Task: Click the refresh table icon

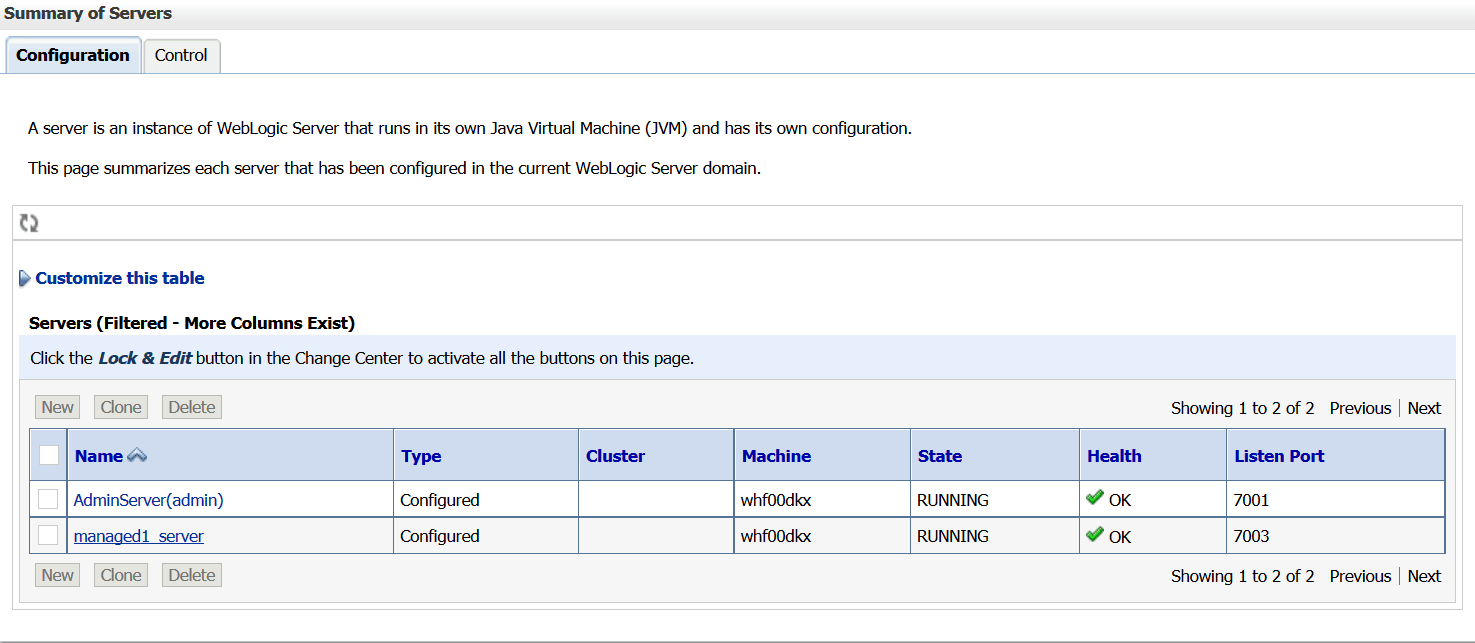Action: [x=29, y=223]
